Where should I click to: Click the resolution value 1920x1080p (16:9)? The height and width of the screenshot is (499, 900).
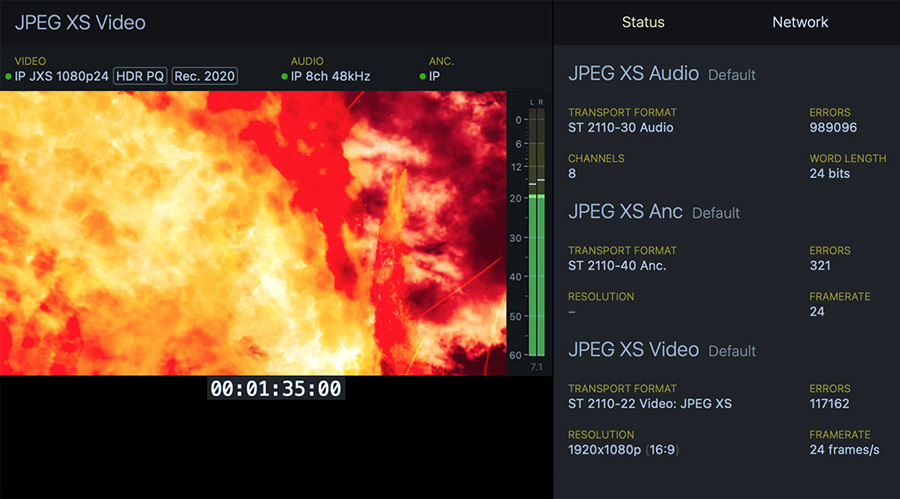pyautogui.click(x=623, y=450)
